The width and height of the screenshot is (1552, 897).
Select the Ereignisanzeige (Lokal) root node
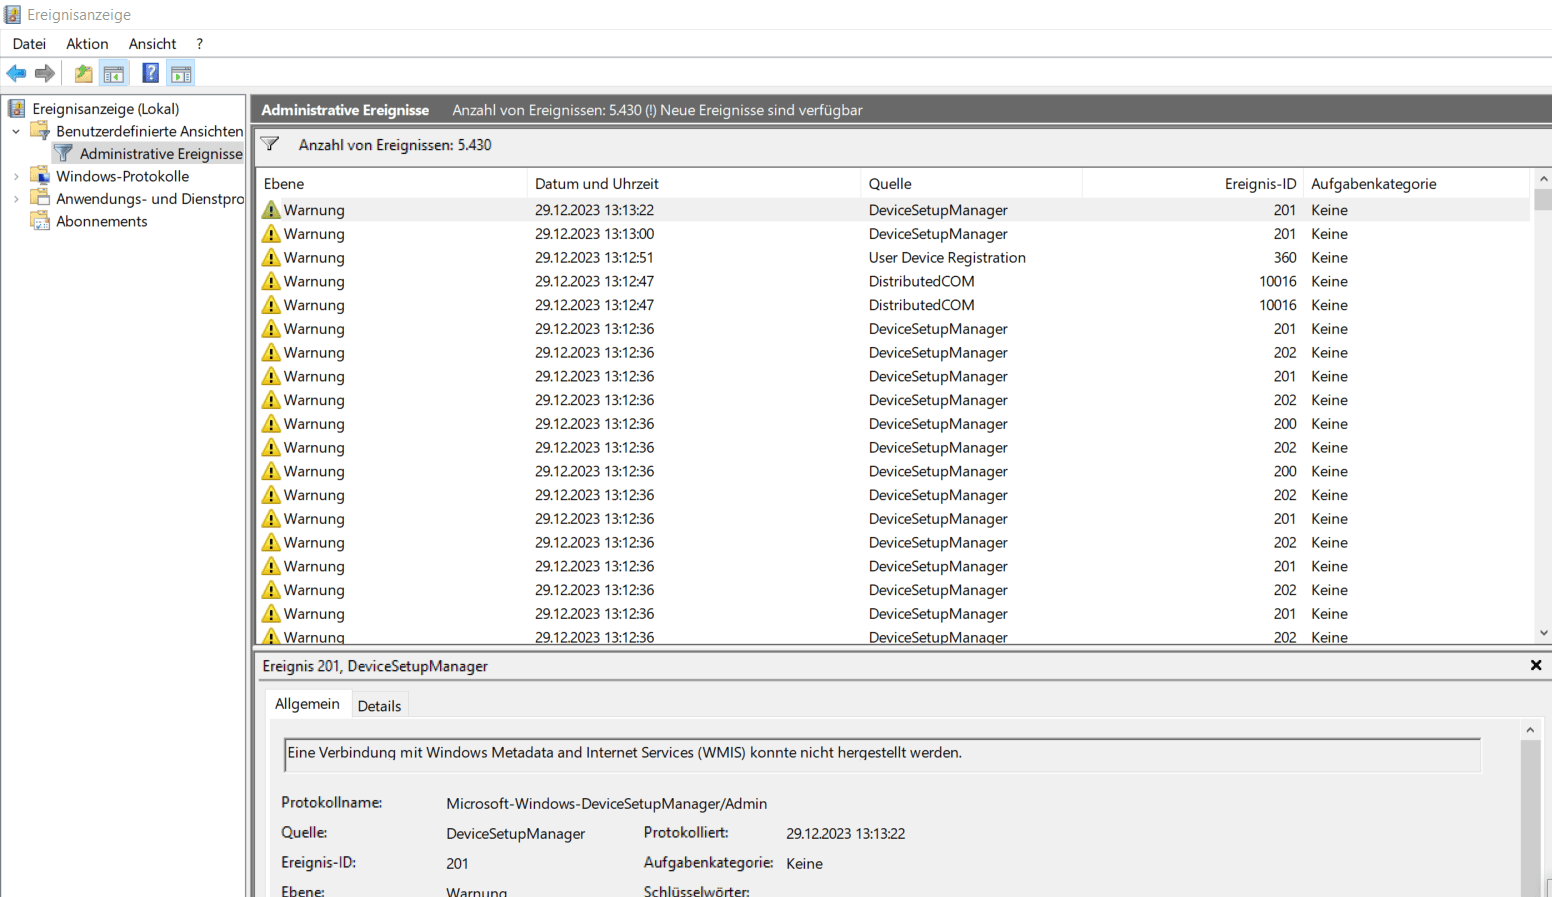point(105,108)
